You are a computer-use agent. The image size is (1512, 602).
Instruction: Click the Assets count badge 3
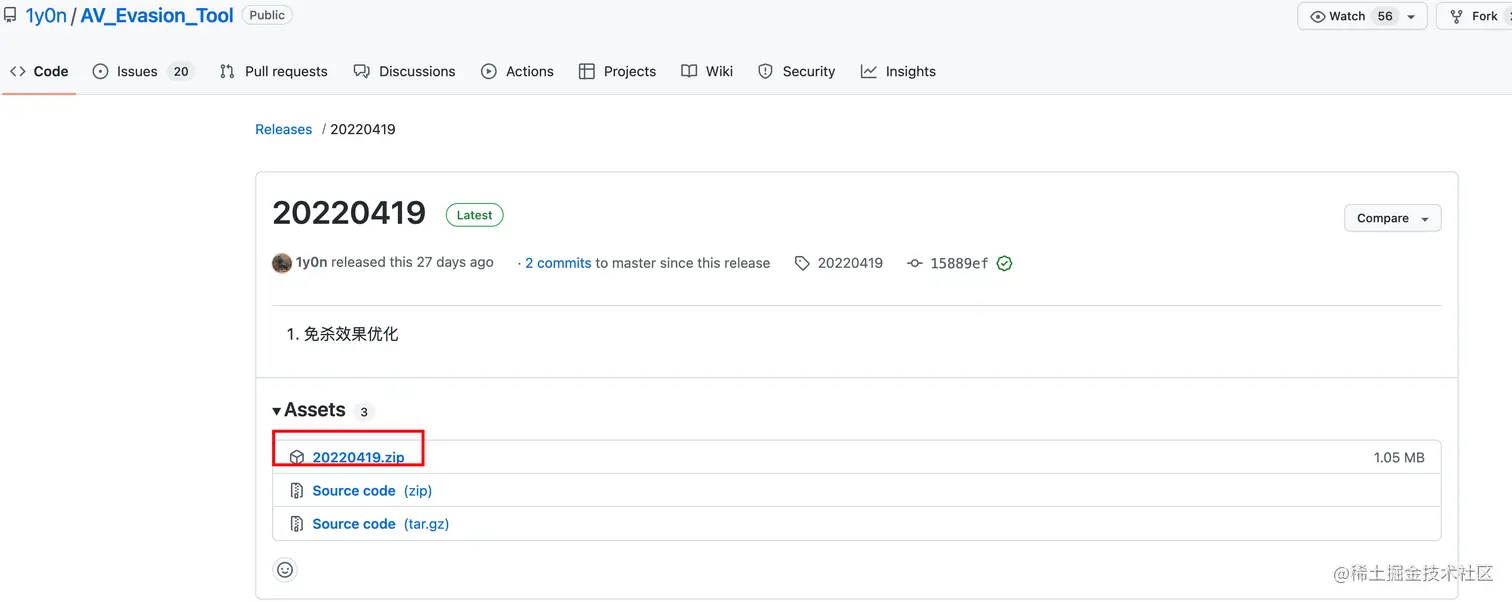tap(364, 411)
